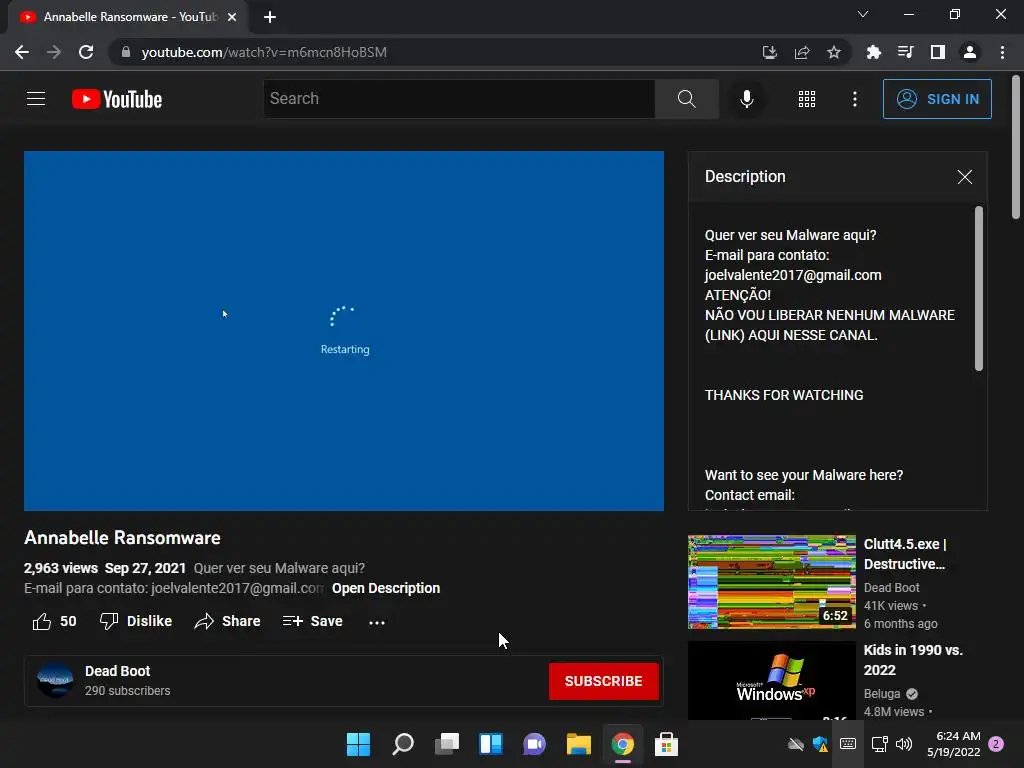
Task: Click the search magnifier button
Action: 686,99
